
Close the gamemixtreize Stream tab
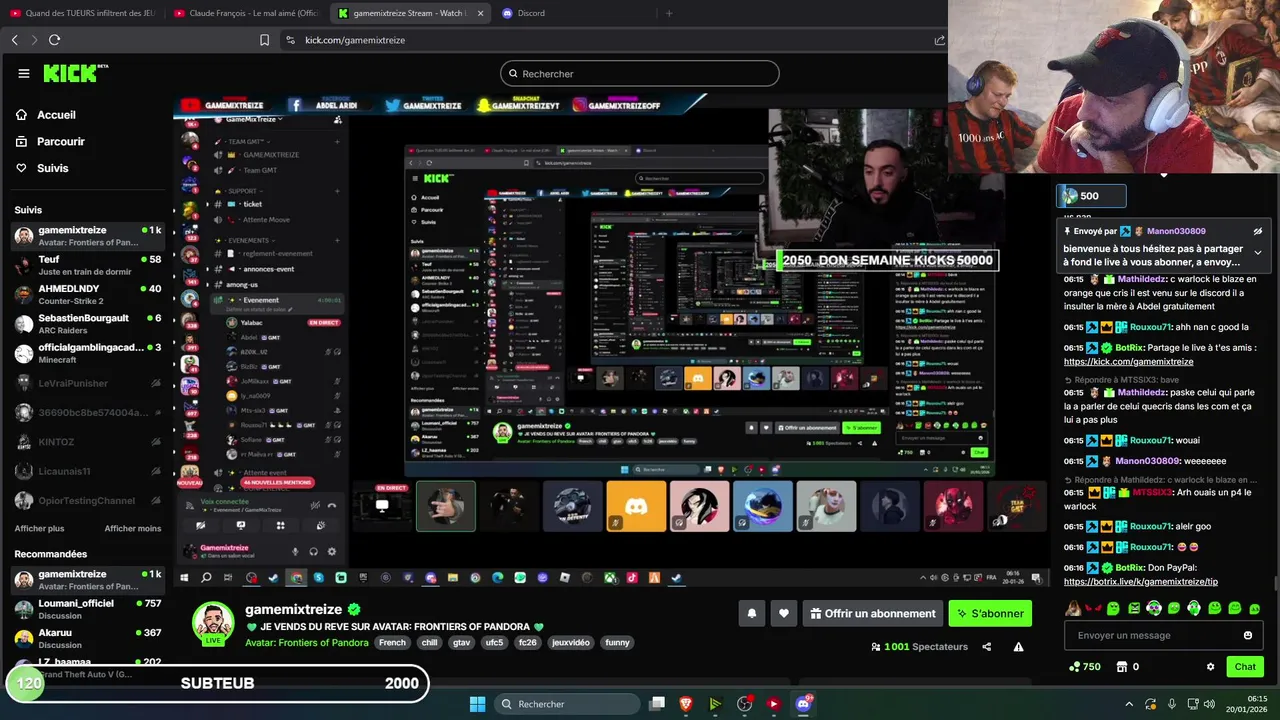[x=480, y=13]
